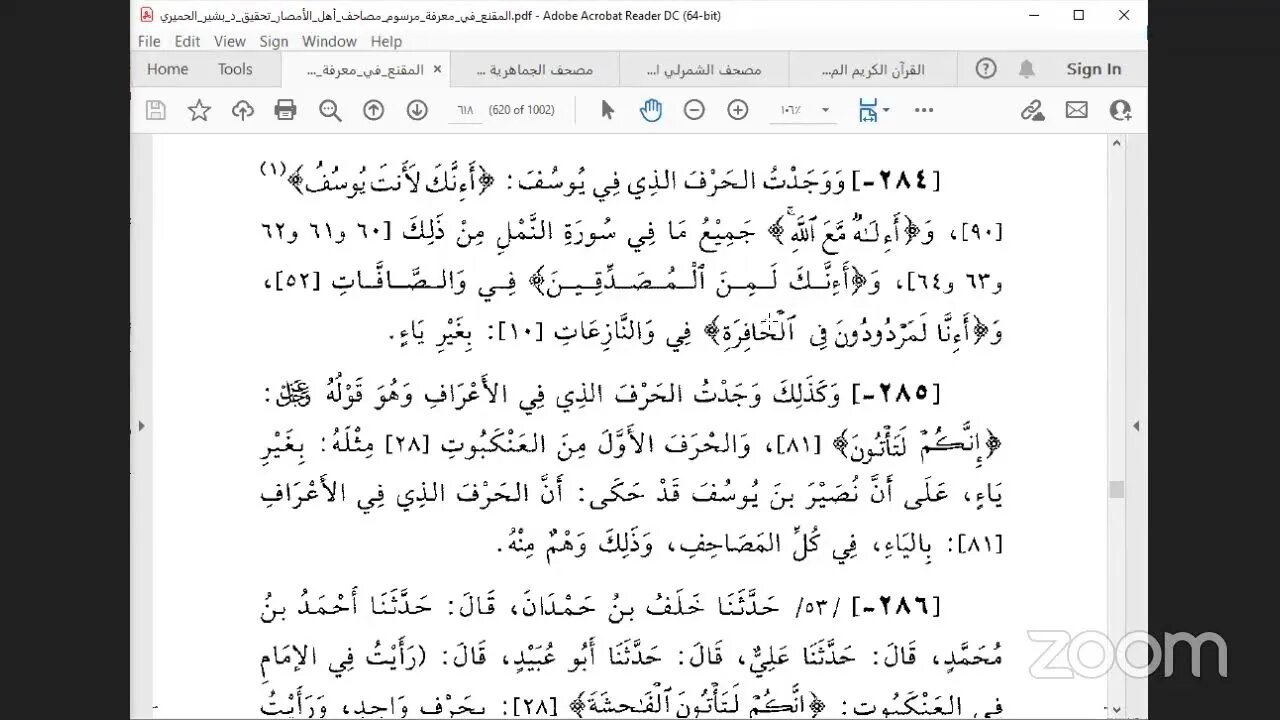Viewport: 1280px width, 720px height.
Task: Click paragraph number [٢٨٥-]
Action: [896, 393]
